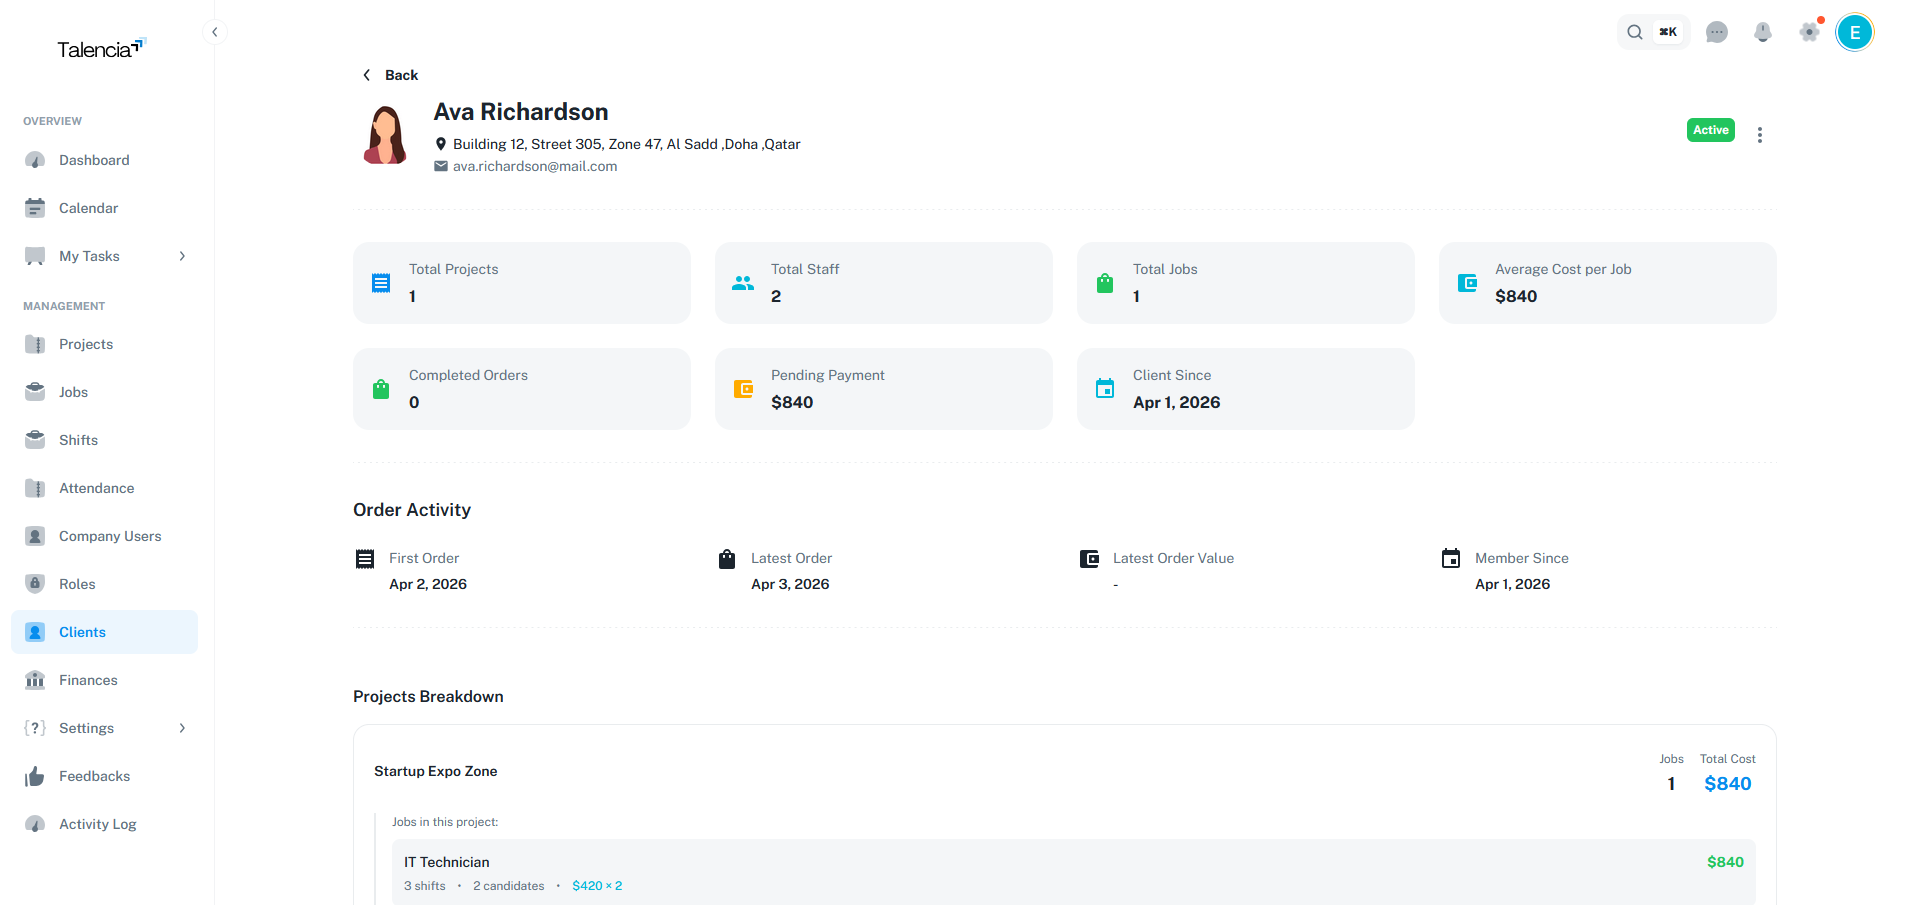
Task: Click the settings gear with the red dot
Action: [1809, 32]
